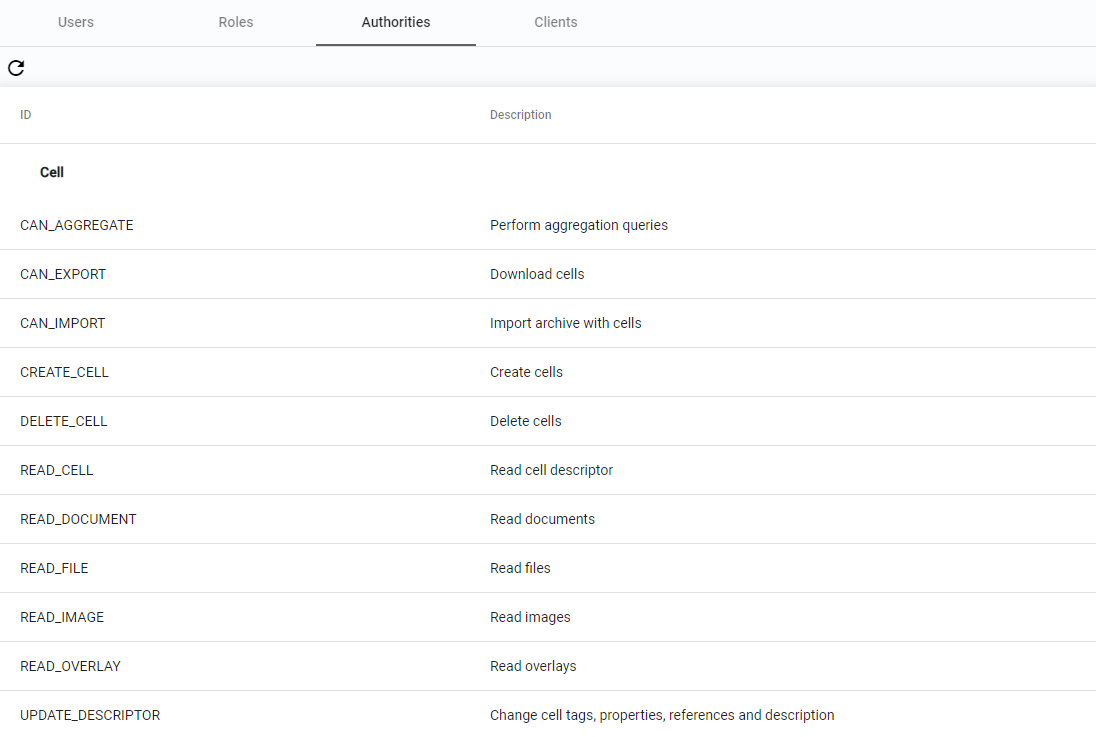The height and width of the screenshot is (737, 1096).
Task: Pick the READ_DOCUMENT row
Action: [x=78, y=519]
